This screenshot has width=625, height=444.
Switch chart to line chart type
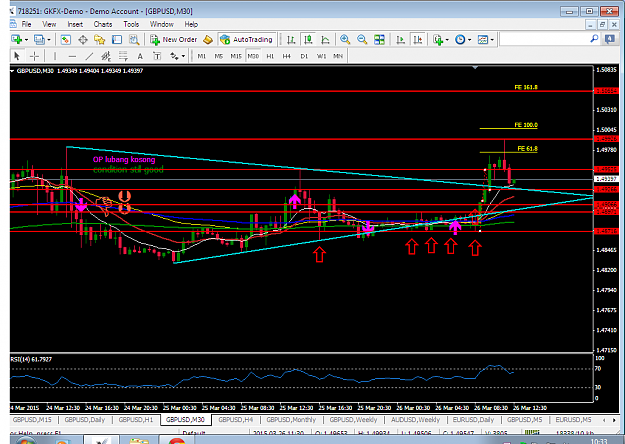pos(325,39)
